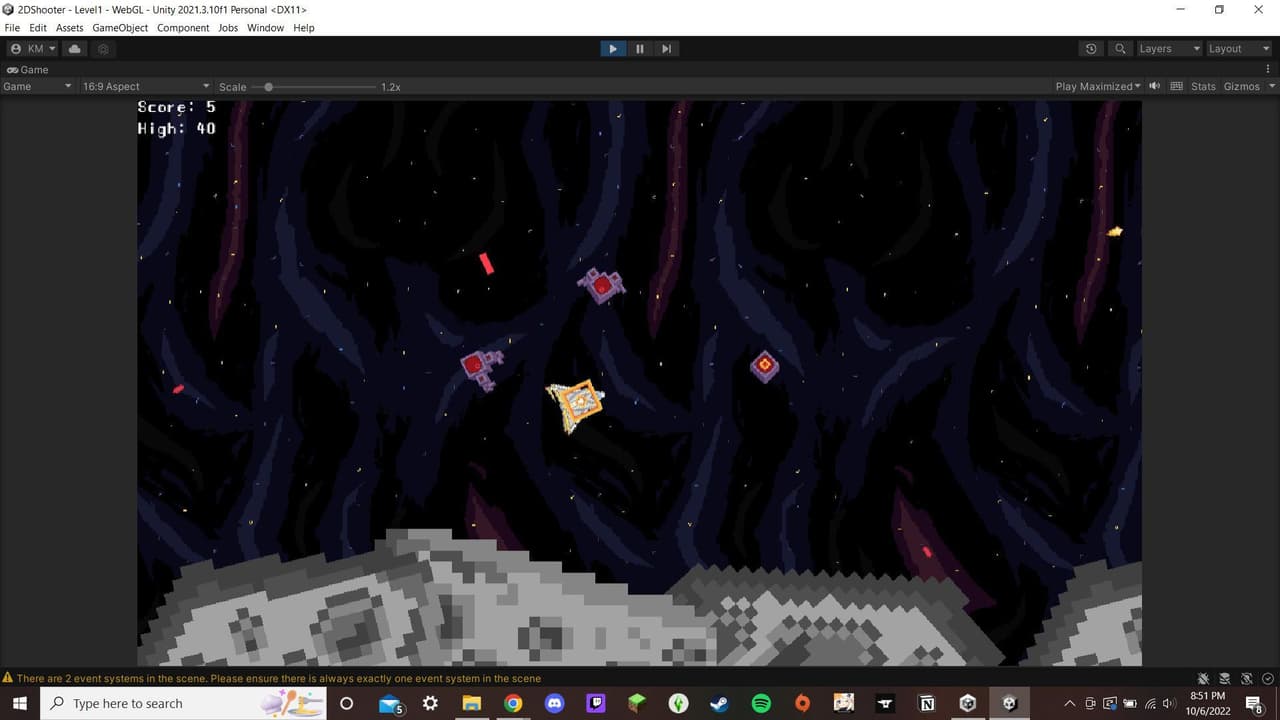Click the round red-core enemy
Screen dimensions: 1280x720
pyautogui.click(x=765, y=366)
